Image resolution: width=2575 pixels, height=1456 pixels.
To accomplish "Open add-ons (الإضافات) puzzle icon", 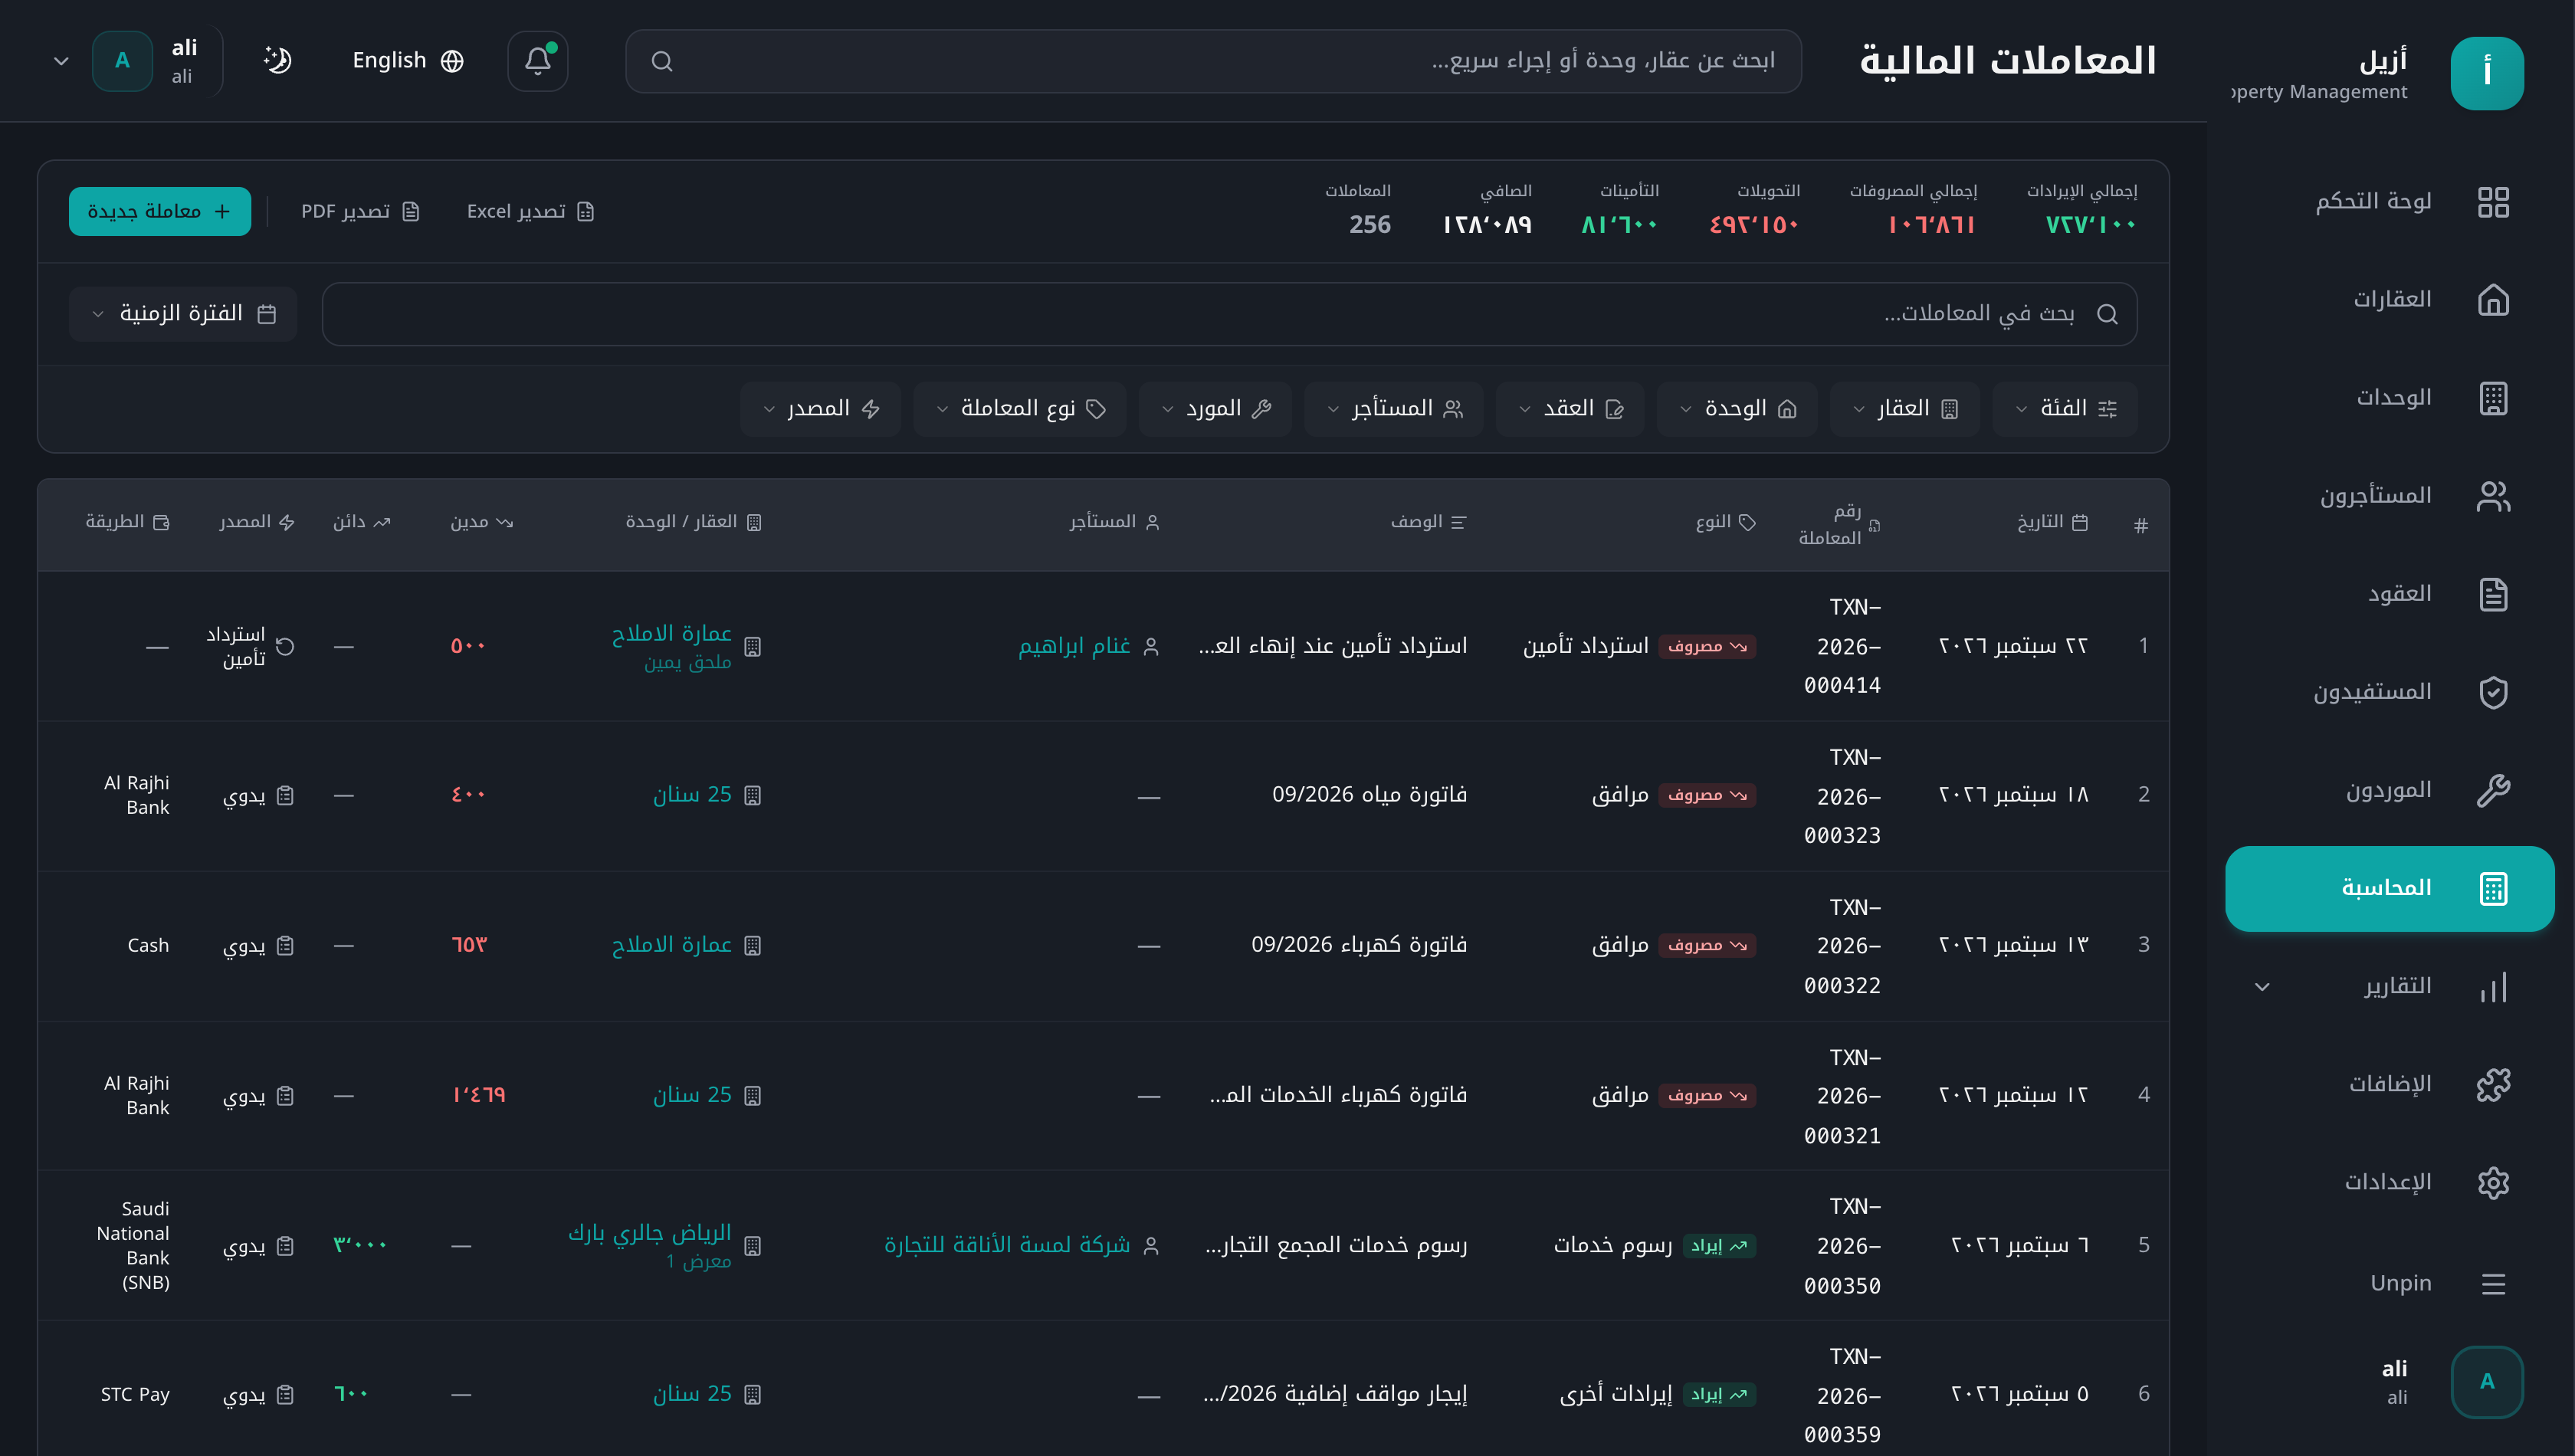I will tap(2493, 1084).
